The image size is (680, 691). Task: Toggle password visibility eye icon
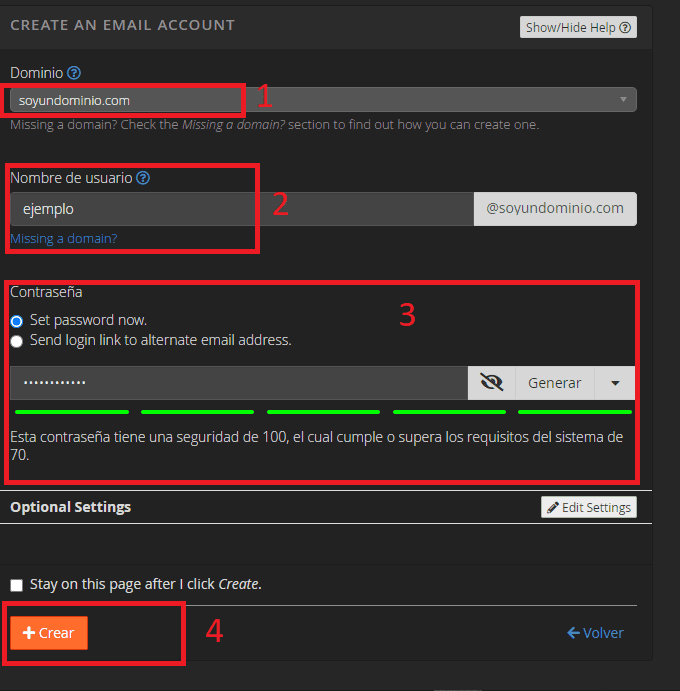(x=491, y=383)
